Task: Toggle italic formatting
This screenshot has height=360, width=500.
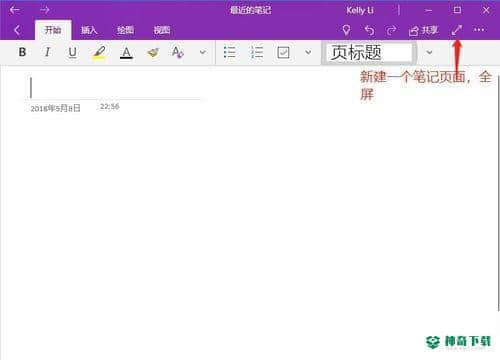Action: [x=47, y=52]
